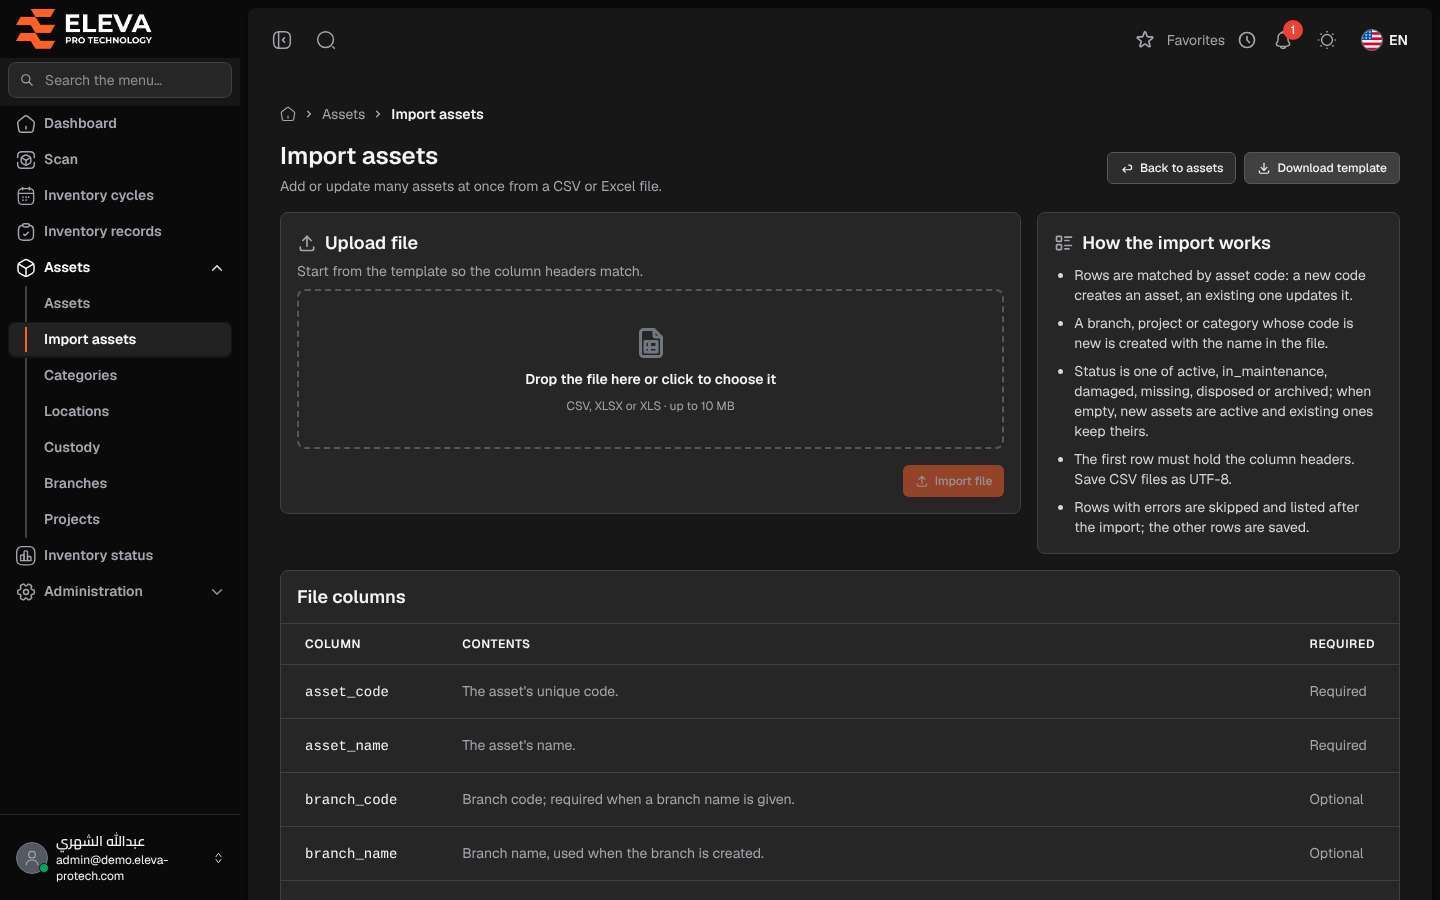The width and height of the screenshot is (1440, 900).
Task: Click the asset_code column cell
Action: 346,692
